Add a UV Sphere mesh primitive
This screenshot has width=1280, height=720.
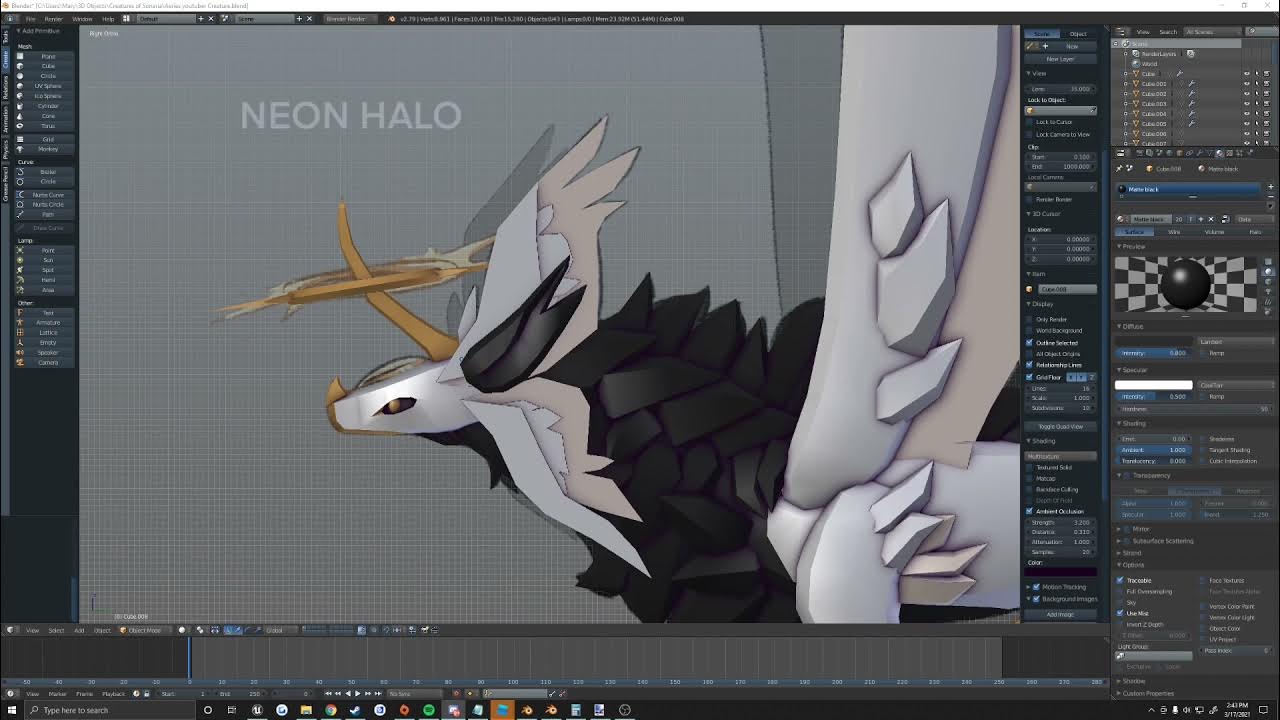click(47, 86)
